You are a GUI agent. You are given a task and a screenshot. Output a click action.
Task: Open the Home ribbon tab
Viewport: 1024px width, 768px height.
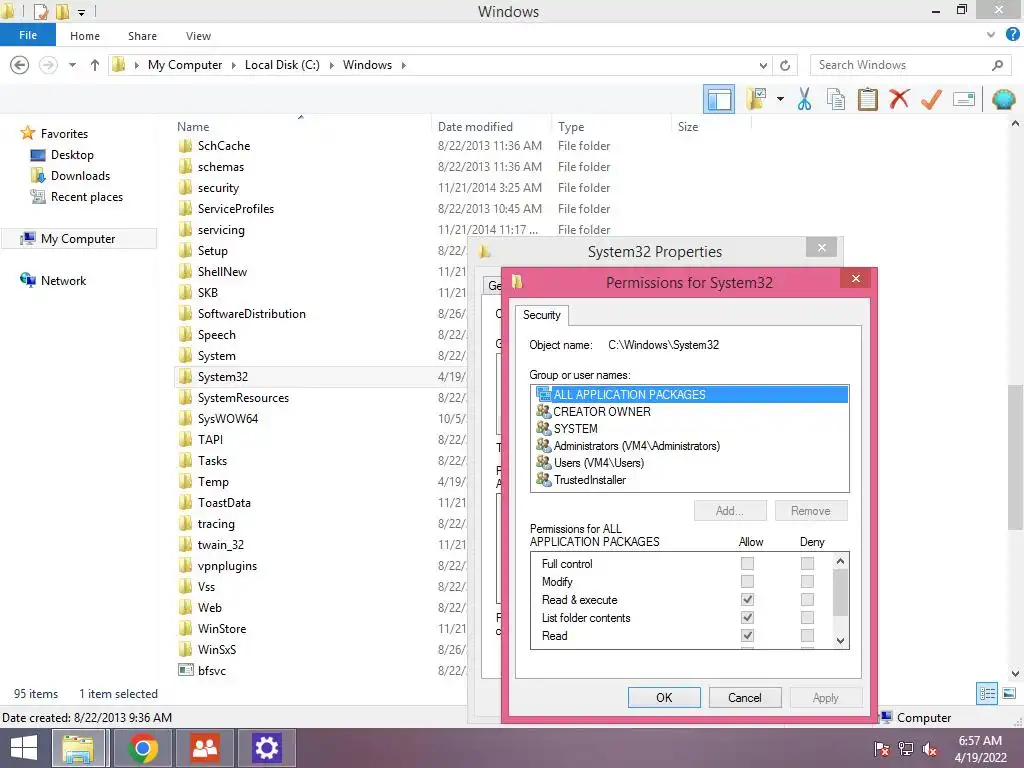point(85,36)
